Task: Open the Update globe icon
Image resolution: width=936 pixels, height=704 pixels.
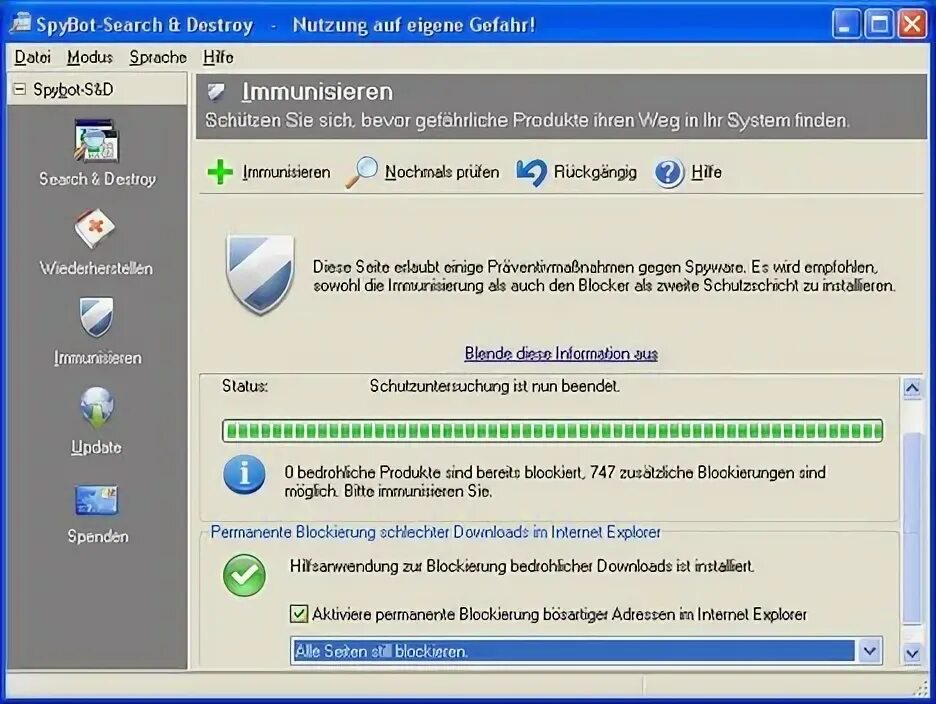Action: point(97,408)
